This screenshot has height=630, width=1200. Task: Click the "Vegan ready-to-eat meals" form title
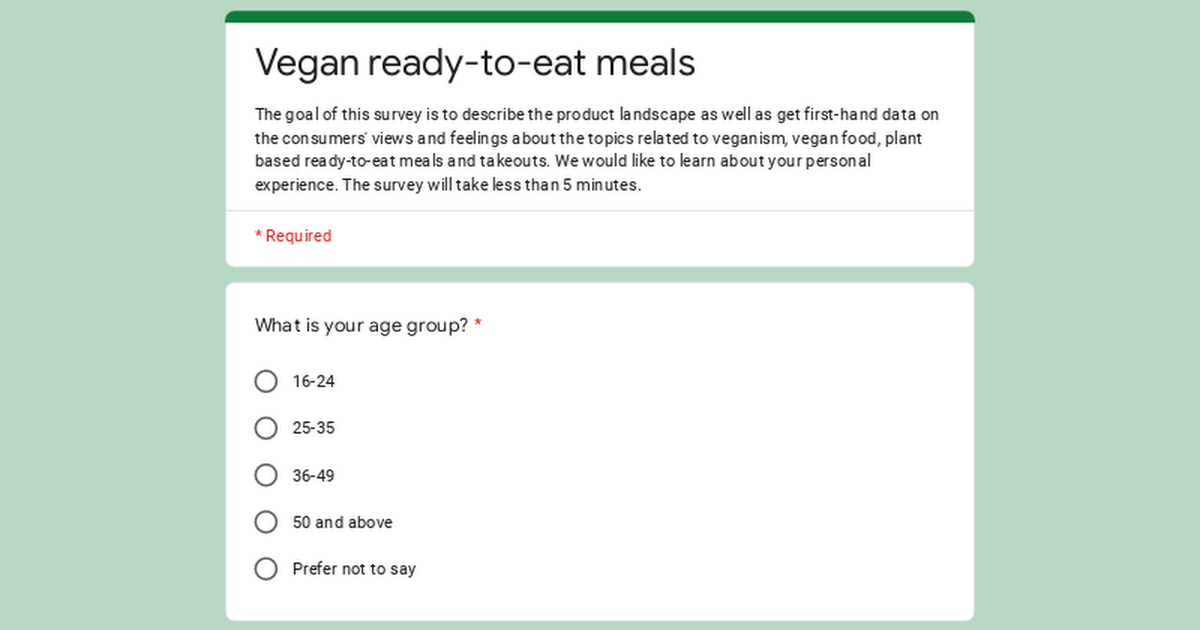pyautogui.click(x=475, y=63)
